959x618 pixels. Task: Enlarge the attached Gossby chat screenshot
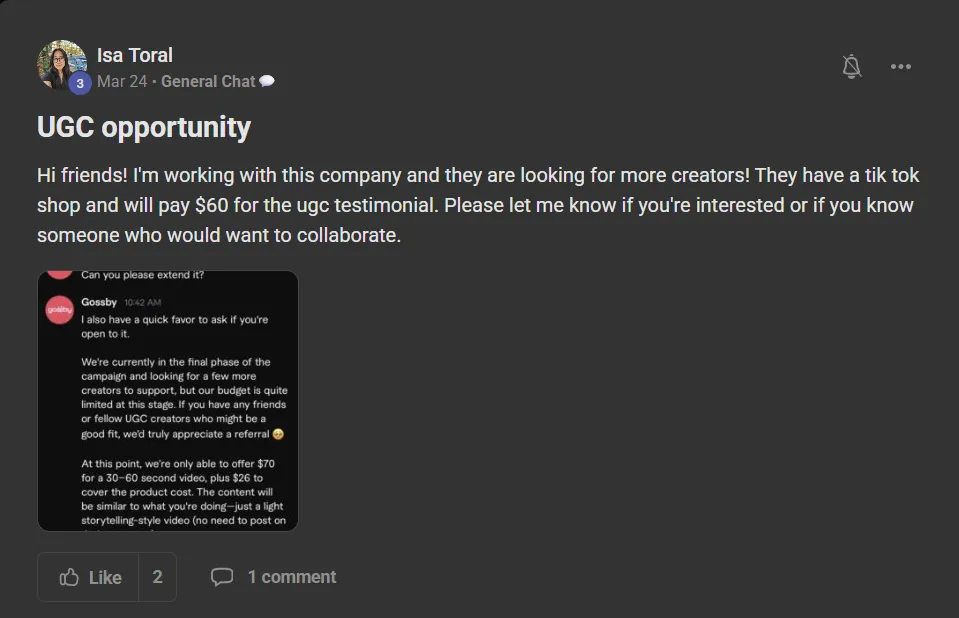click(x=168, y=401)
